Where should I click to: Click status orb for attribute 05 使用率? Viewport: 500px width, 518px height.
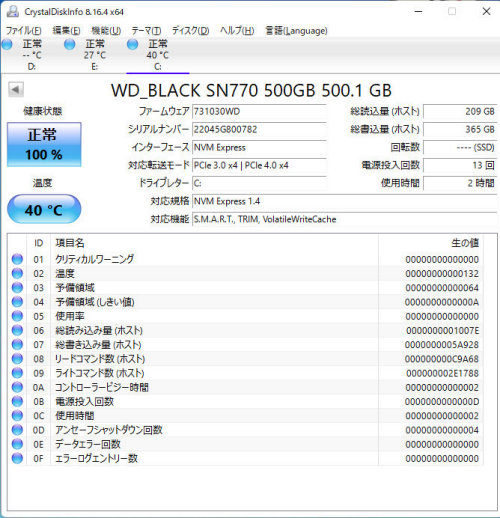coord(17,316)
